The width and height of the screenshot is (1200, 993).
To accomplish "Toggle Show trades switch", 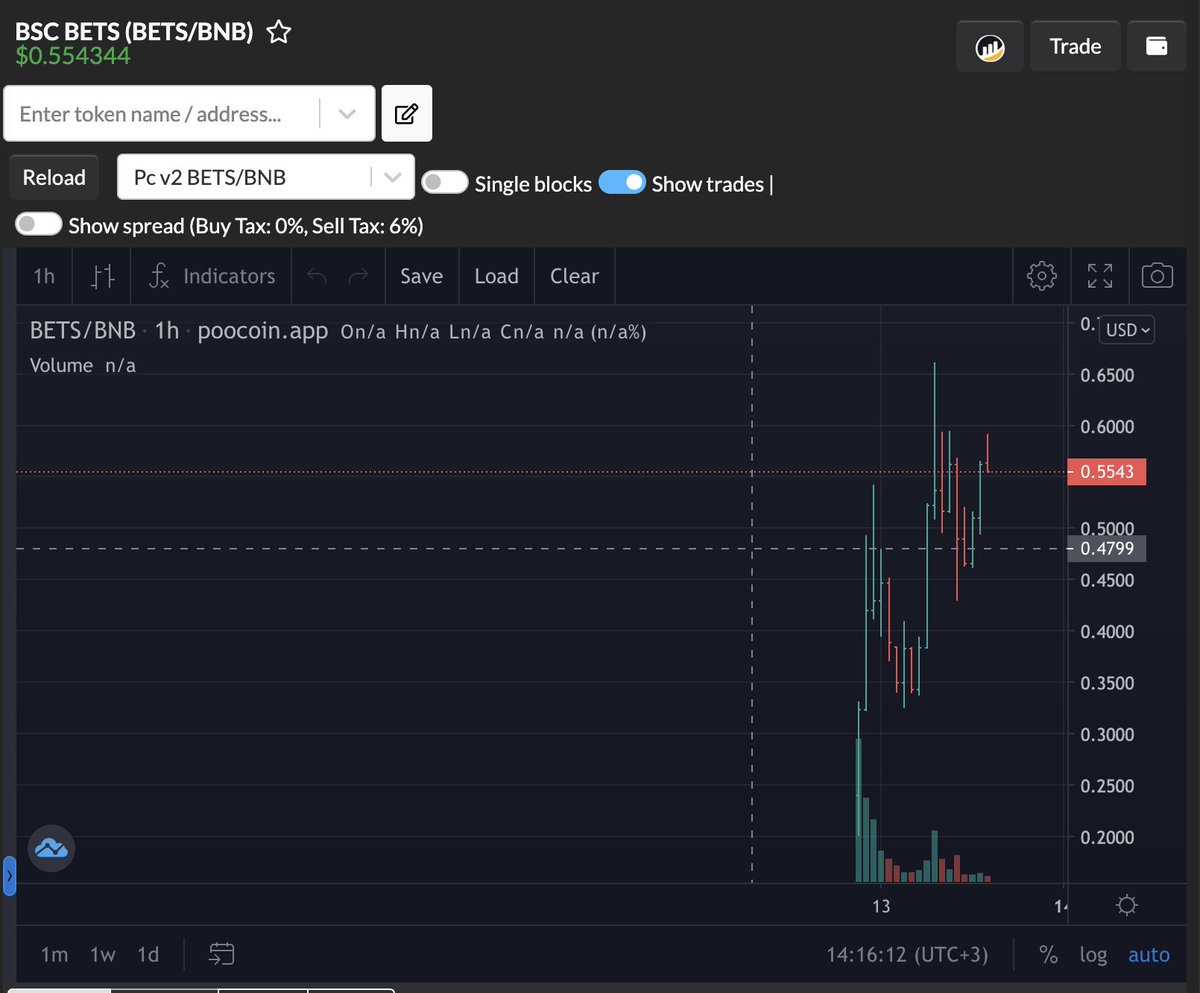I will coord(622,182).
